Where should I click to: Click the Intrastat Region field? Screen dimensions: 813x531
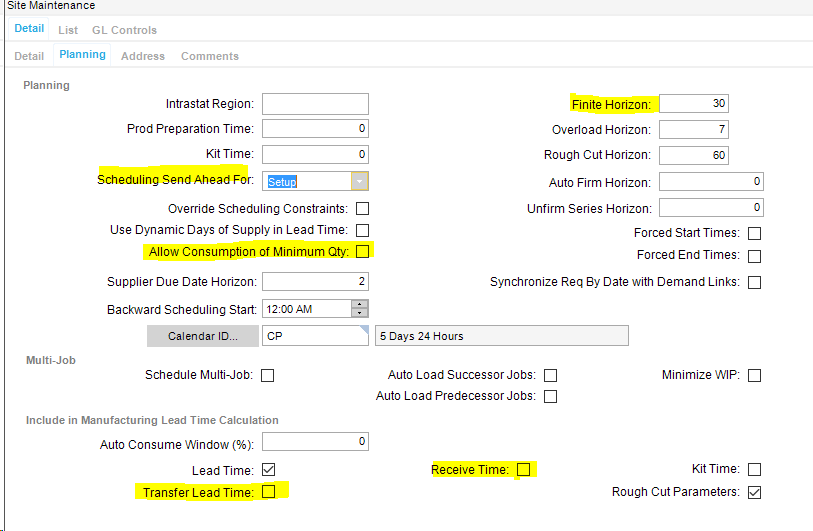315,104
